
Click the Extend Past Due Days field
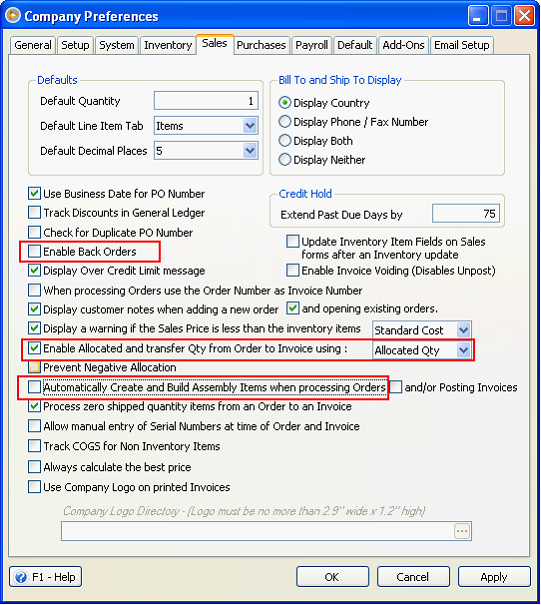(x=466, y=214)
